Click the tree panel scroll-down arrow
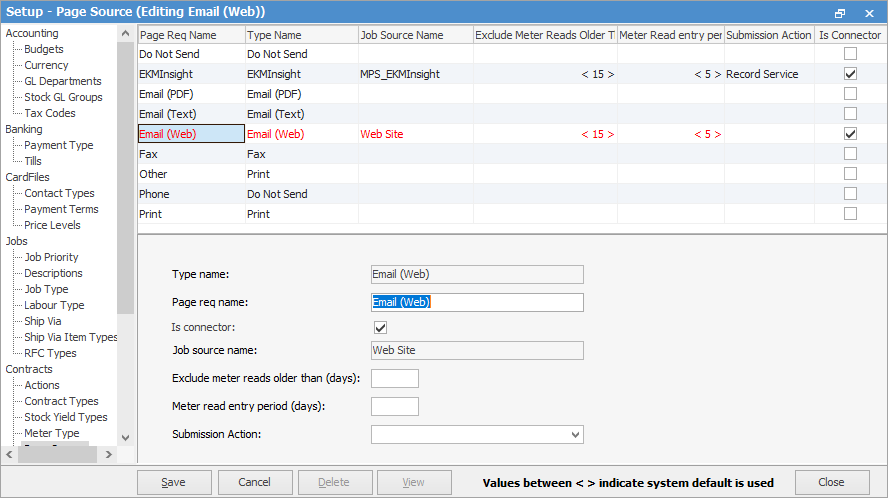 tap(125, 437)
